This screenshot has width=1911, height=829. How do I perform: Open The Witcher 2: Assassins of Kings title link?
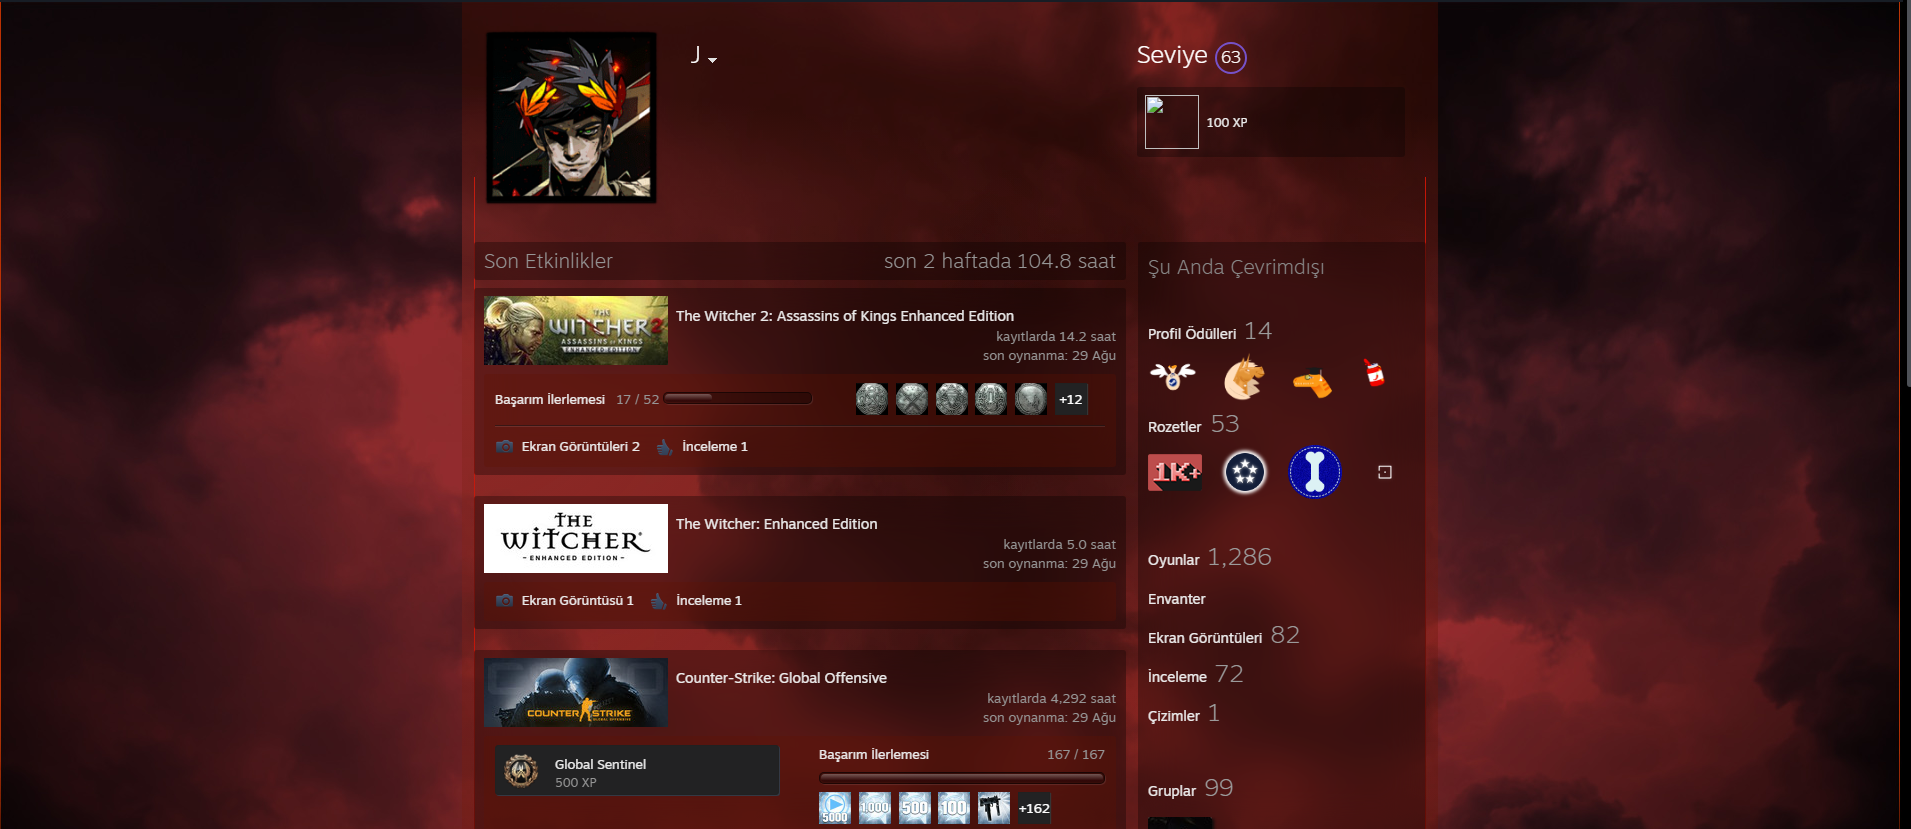click(845, 316)
